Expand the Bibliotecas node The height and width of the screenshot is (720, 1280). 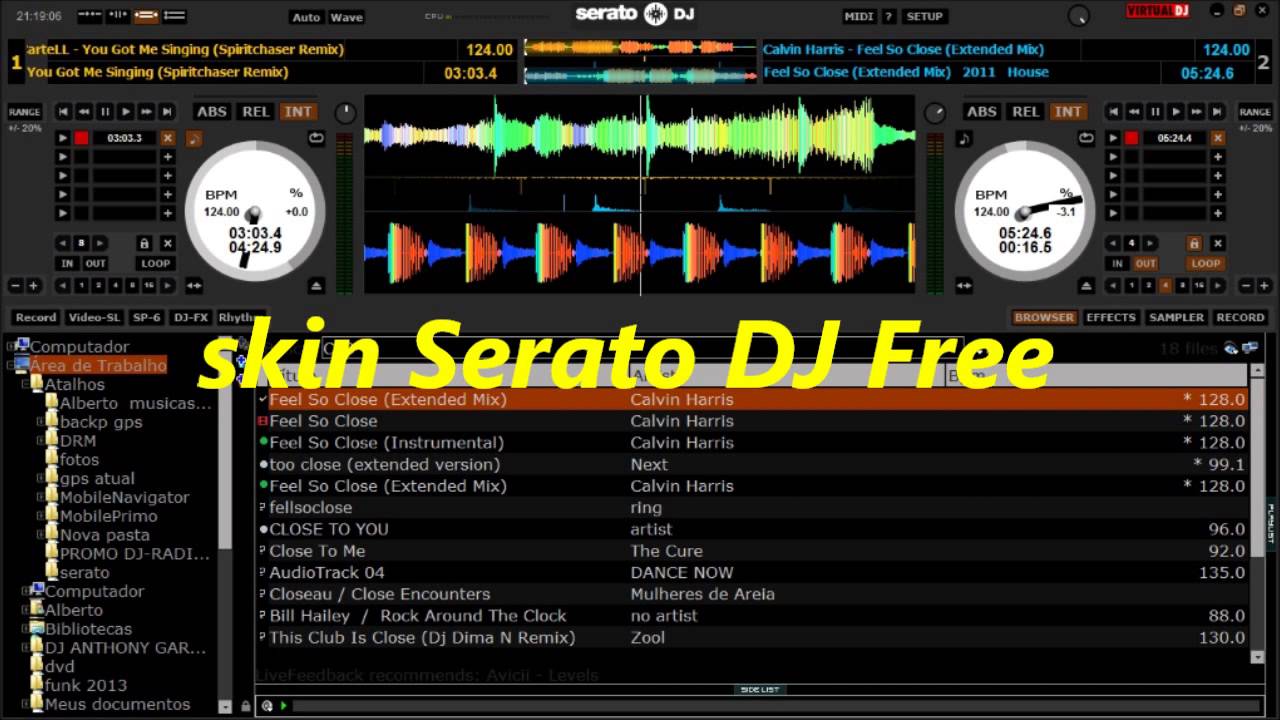(25, 629)
